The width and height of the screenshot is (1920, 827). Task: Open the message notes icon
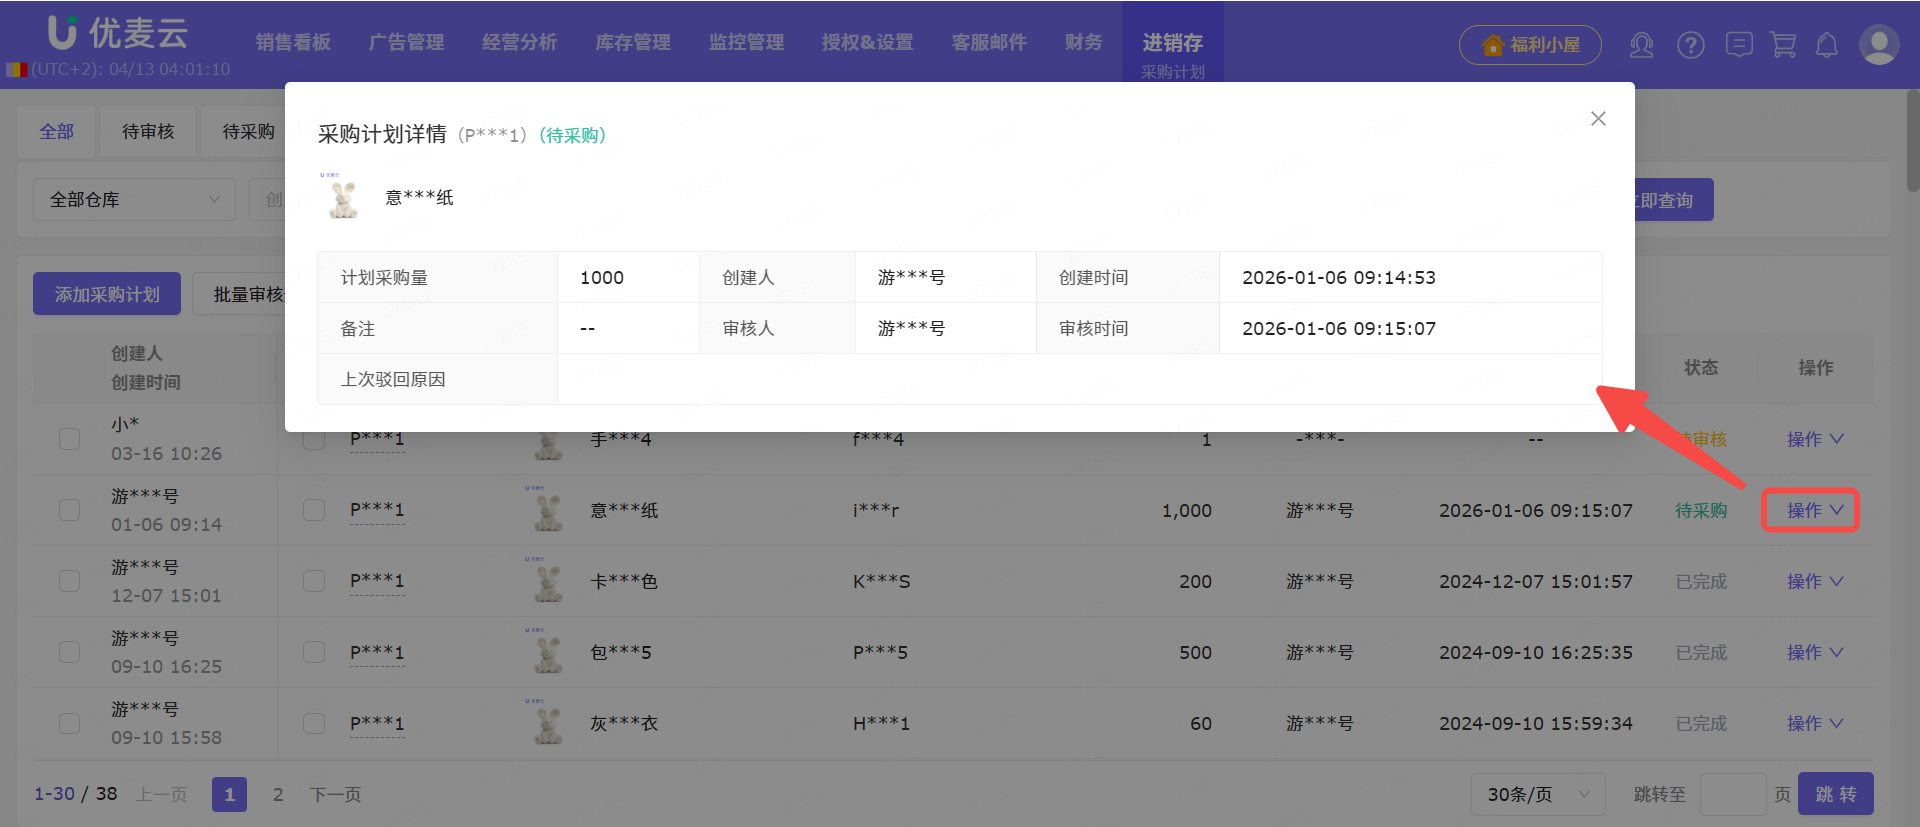click(1739, 45)
